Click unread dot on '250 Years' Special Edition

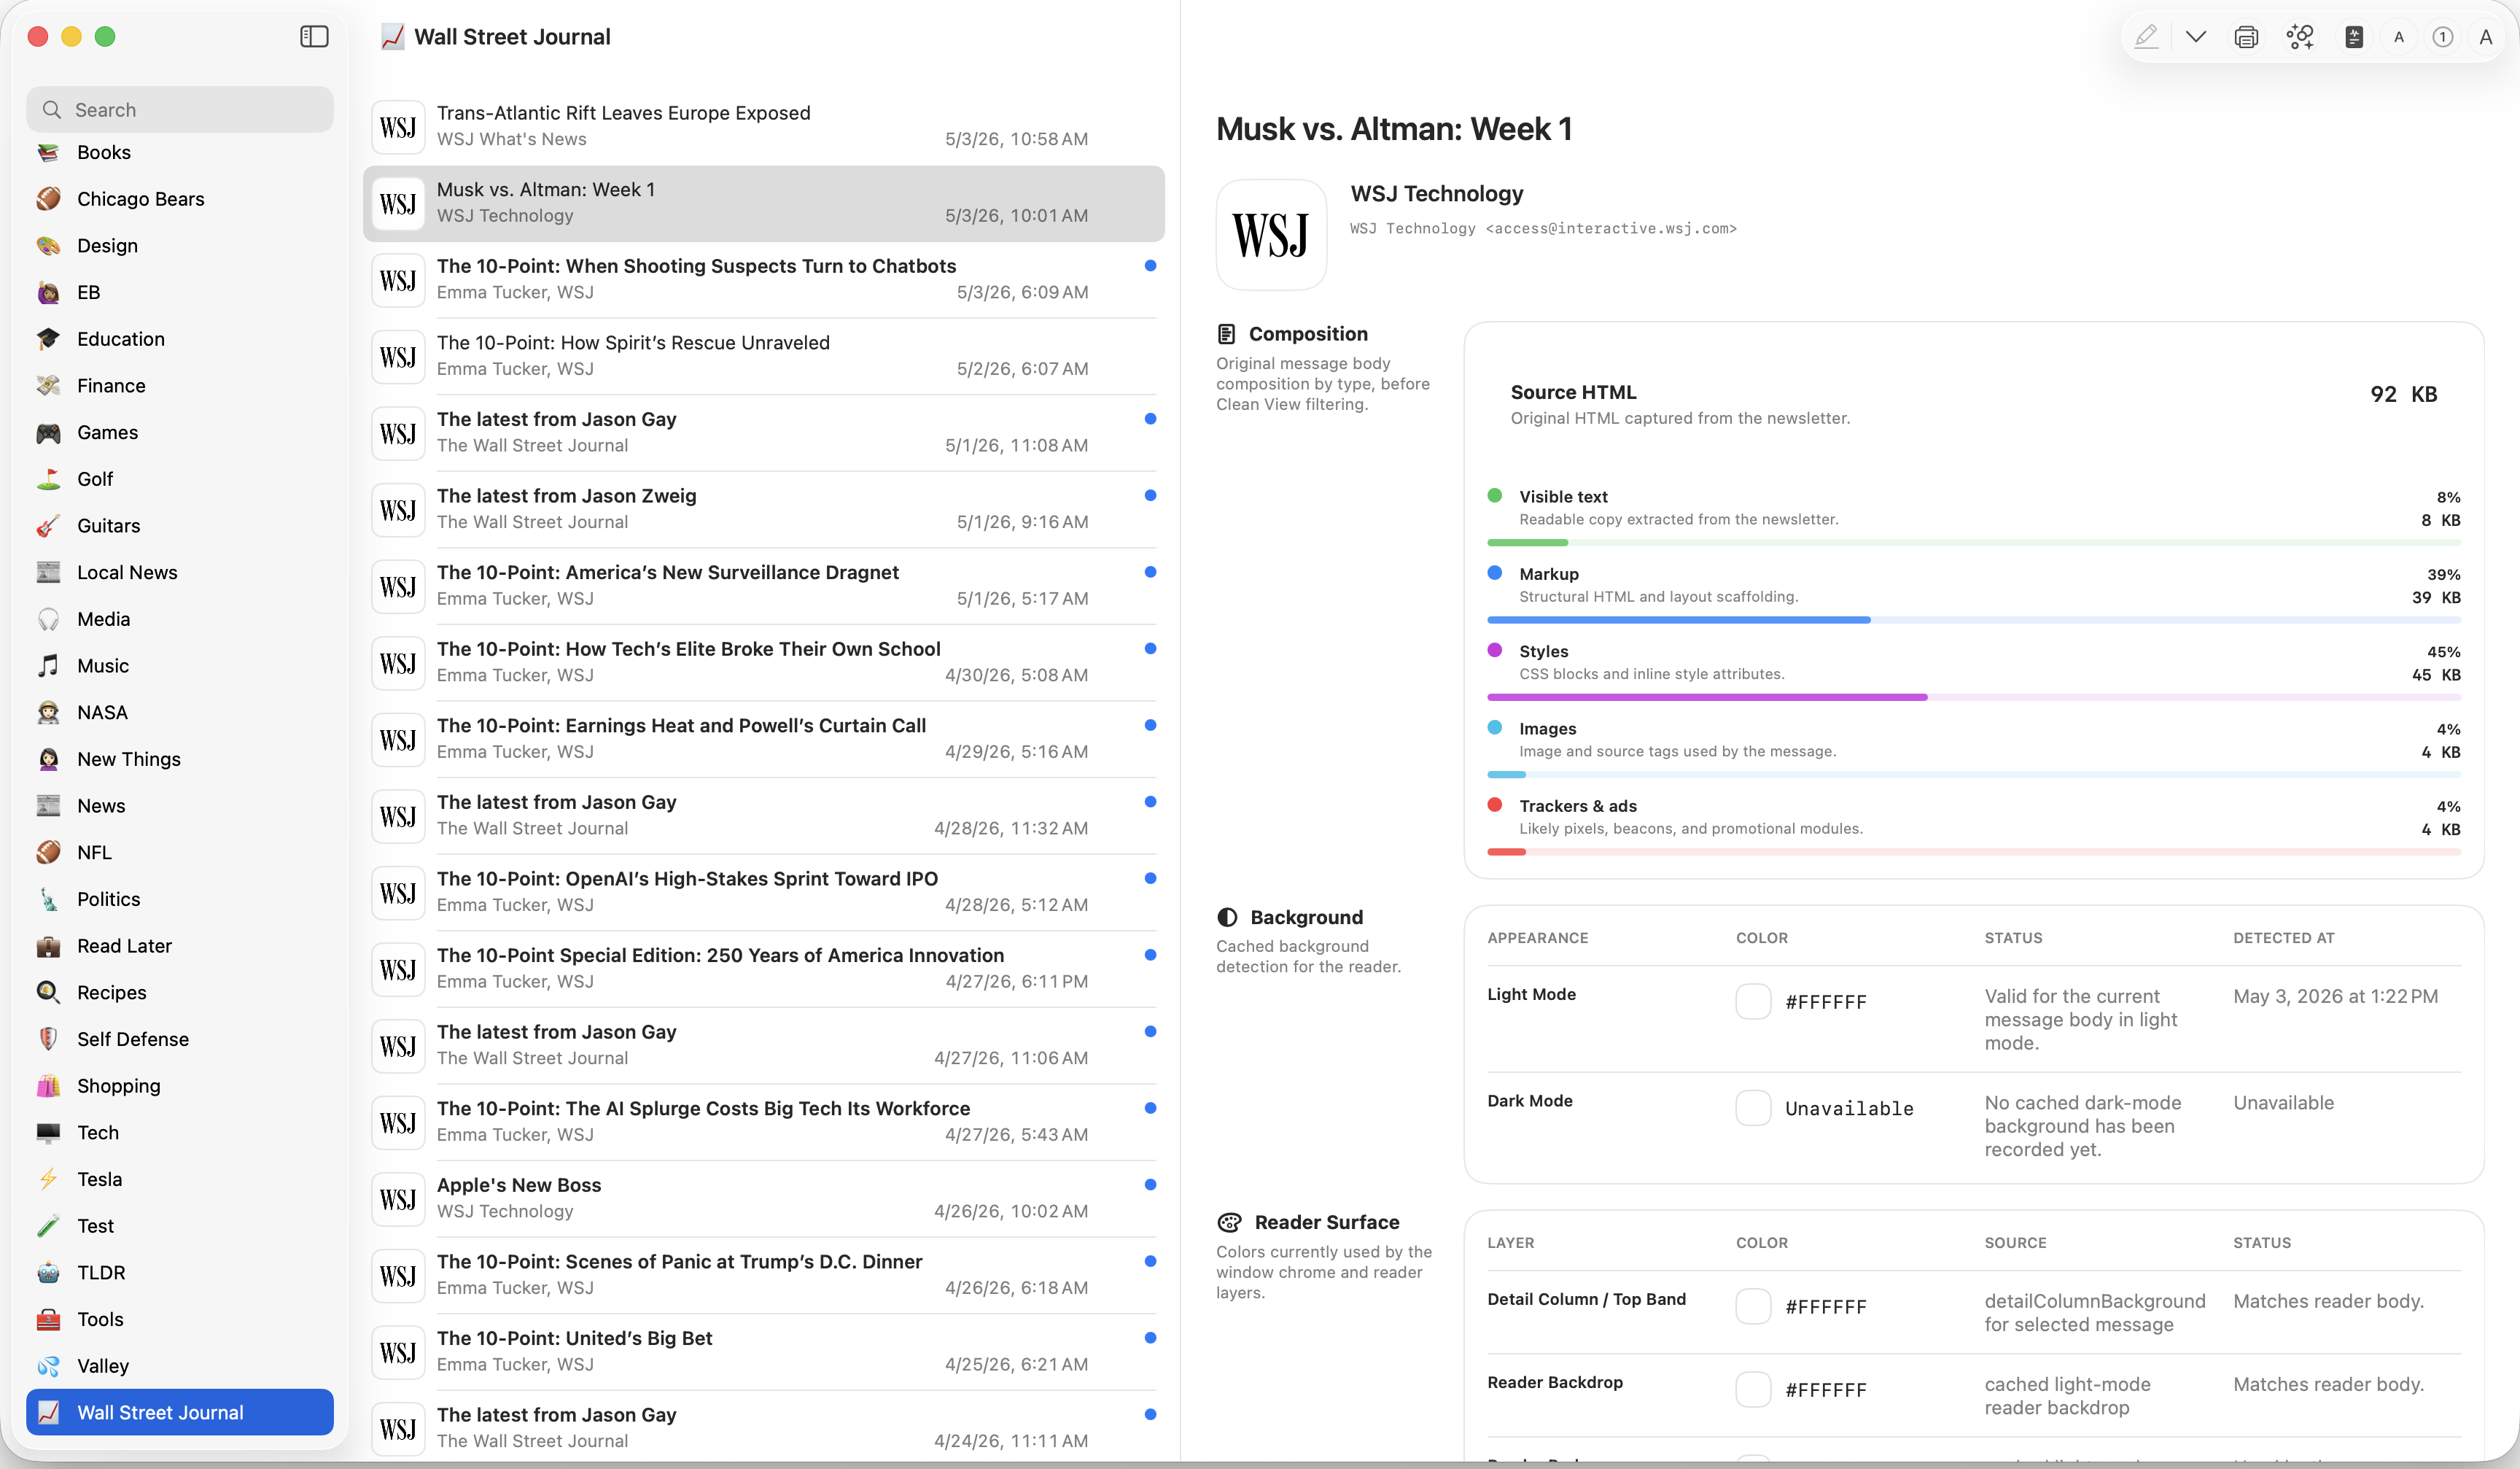(1150, 955)
